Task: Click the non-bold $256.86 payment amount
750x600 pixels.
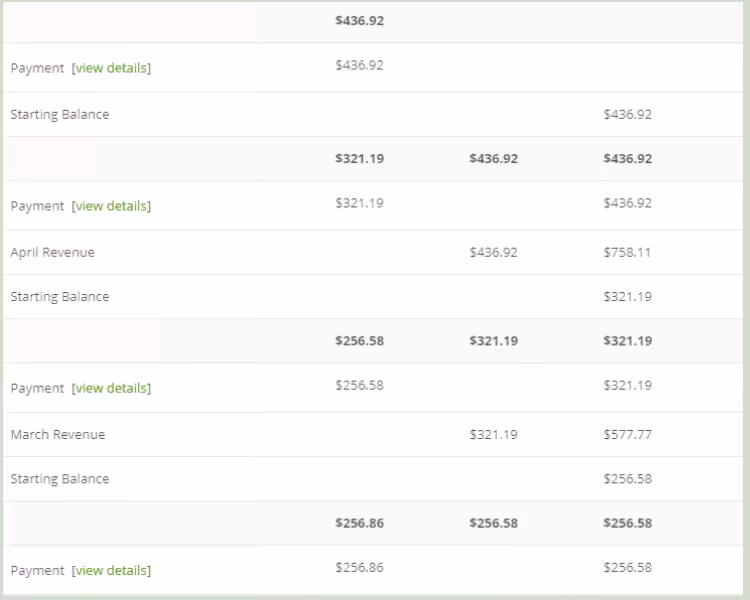Action: pos(359,567)
